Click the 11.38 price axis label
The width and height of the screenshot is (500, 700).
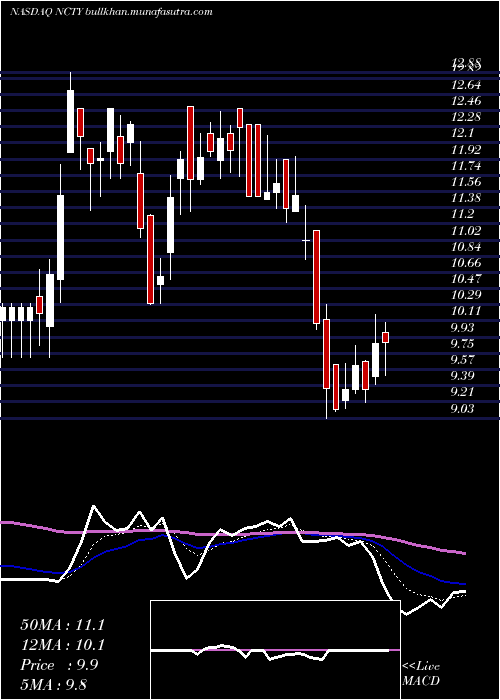466,198
